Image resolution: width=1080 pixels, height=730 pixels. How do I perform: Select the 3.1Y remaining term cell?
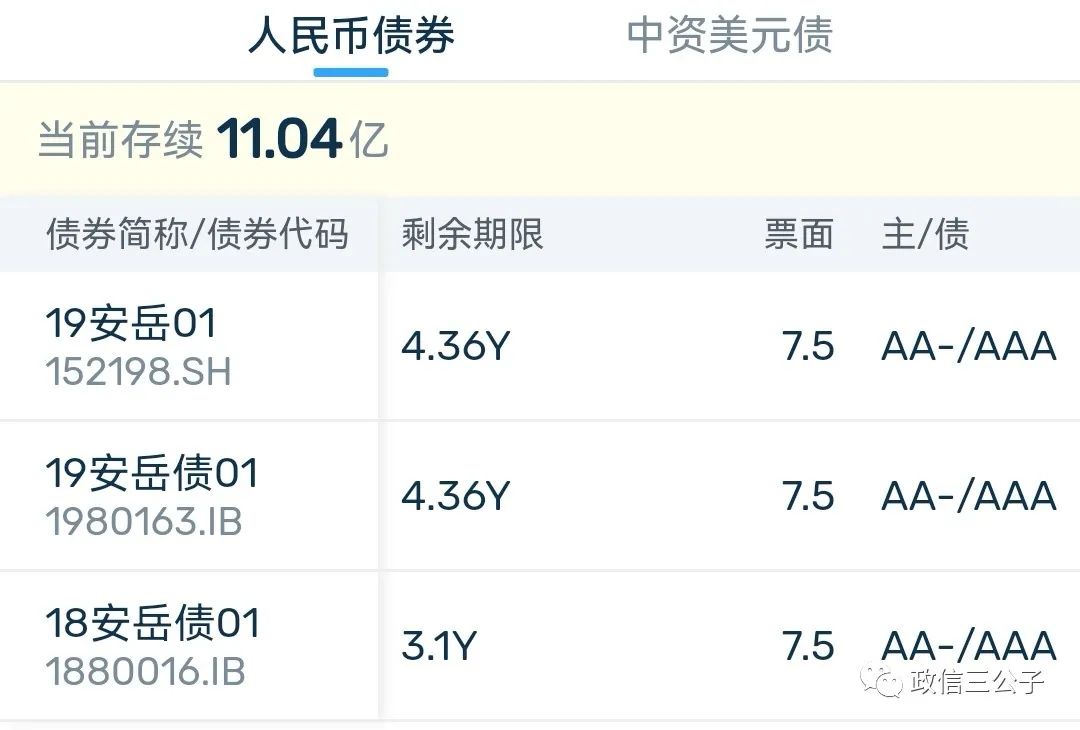(439, 647)
